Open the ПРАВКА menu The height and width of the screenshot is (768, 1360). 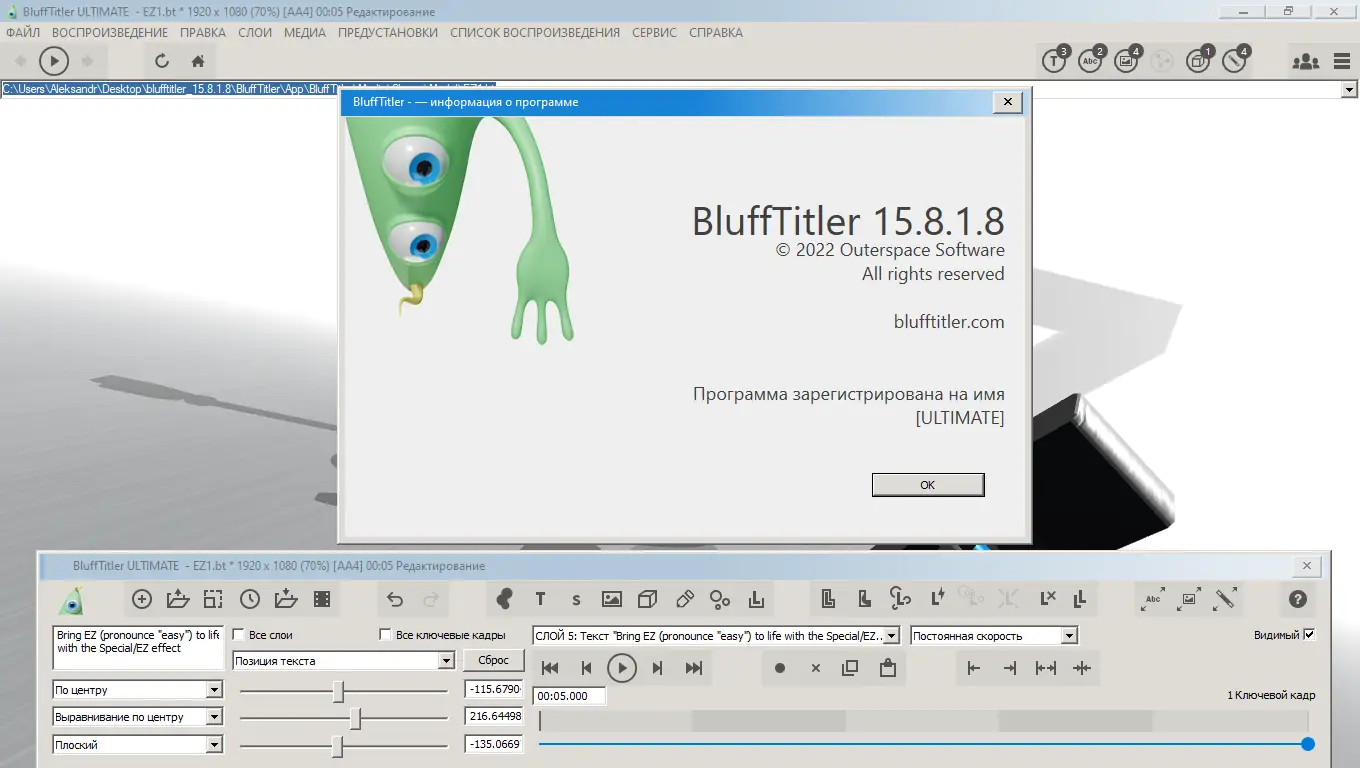(x=203, y=33)
